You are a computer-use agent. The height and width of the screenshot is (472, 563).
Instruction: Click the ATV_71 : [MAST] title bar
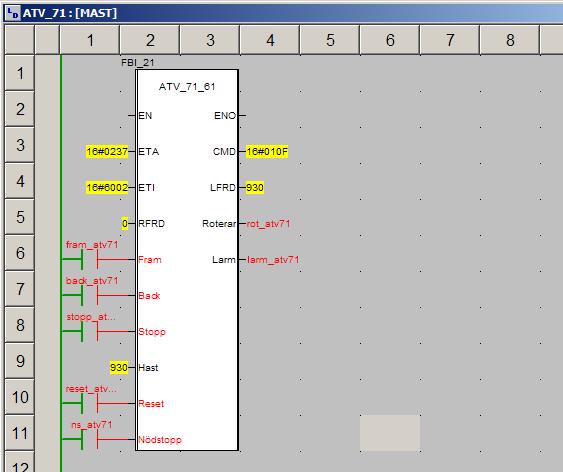click(283, 13)
